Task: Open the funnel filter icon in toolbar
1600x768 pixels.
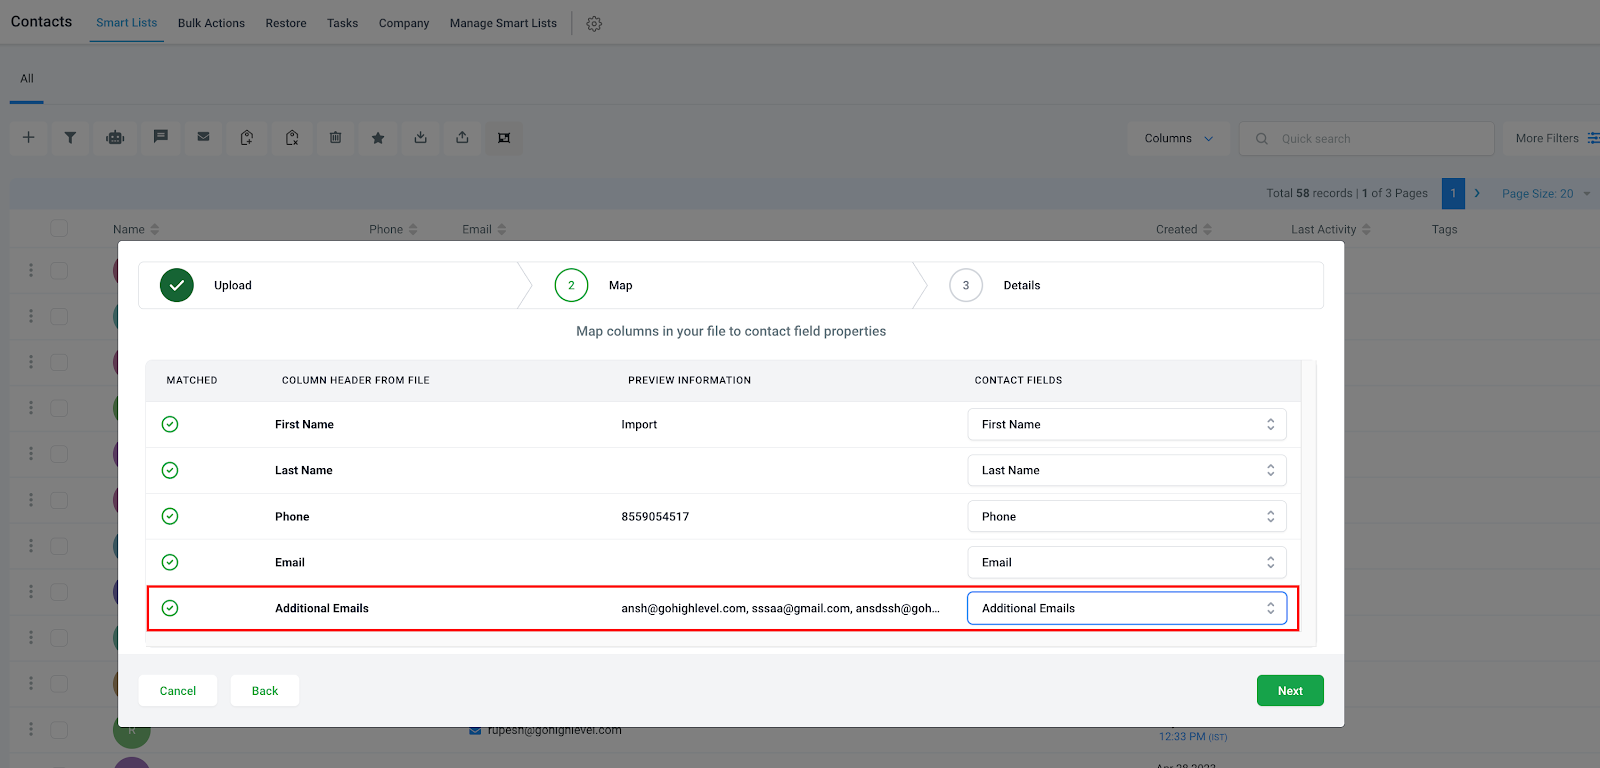Action: tap(70, 138)
